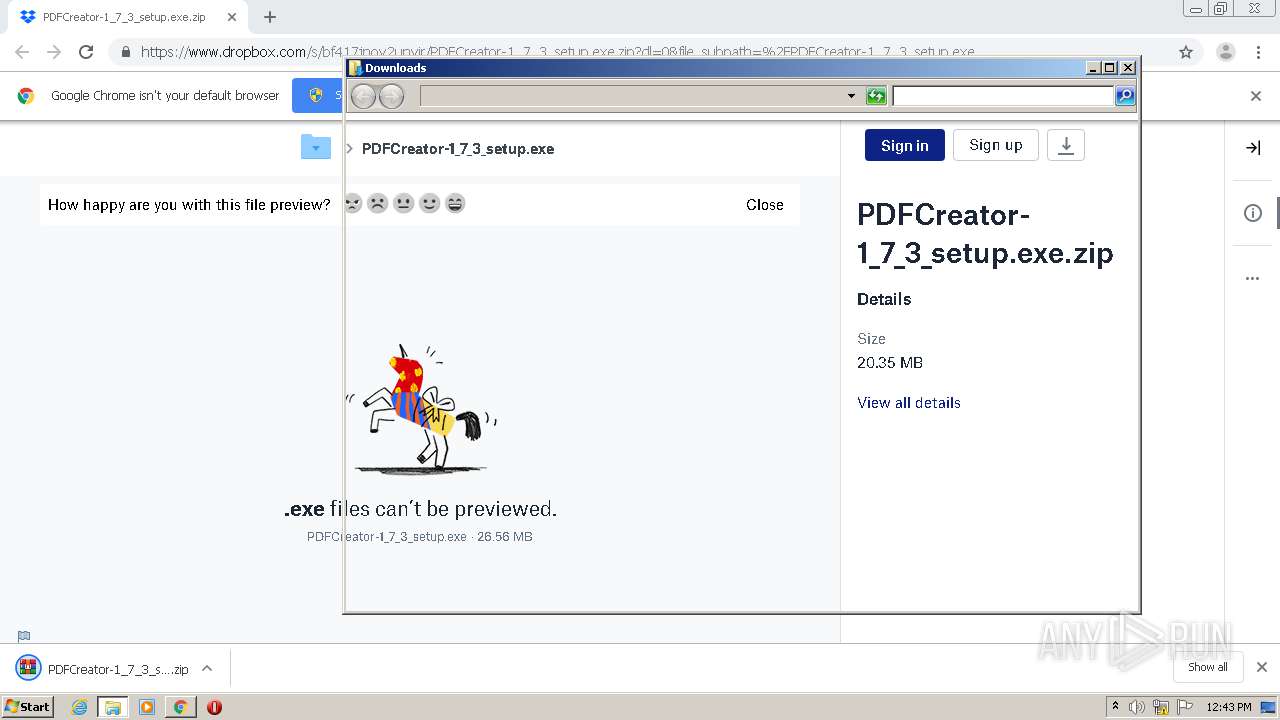
Task: Open a new Chrome tab
Action: (x=270, y=17)
